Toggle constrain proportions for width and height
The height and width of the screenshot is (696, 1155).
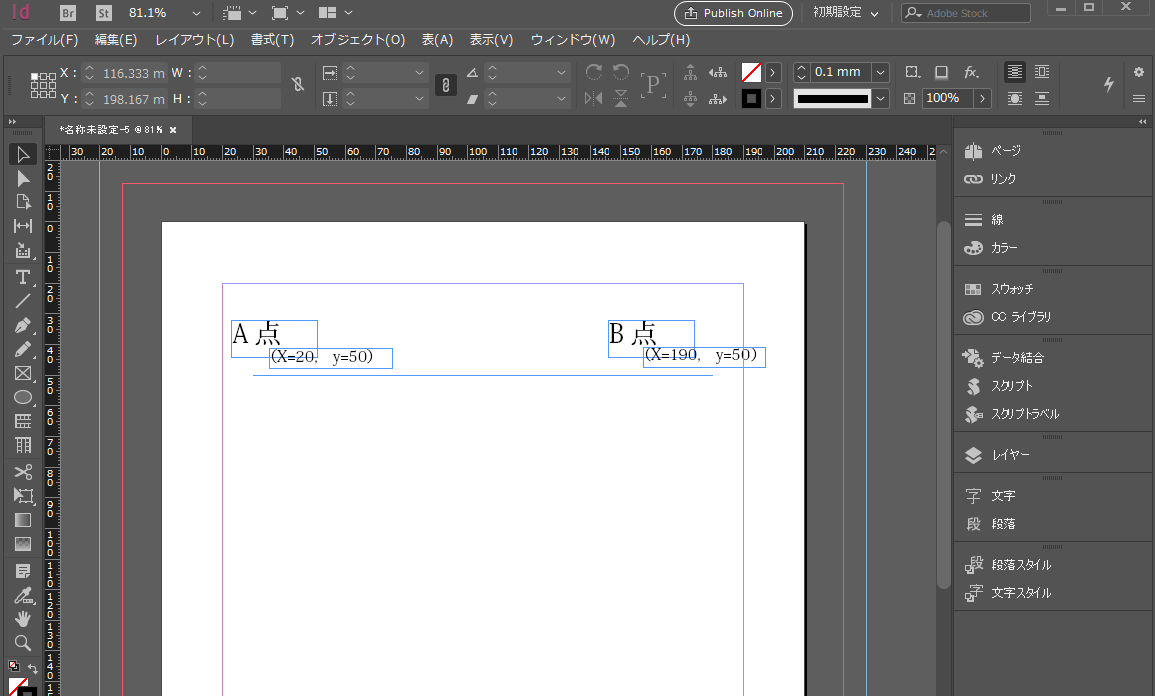coord(298,85)
